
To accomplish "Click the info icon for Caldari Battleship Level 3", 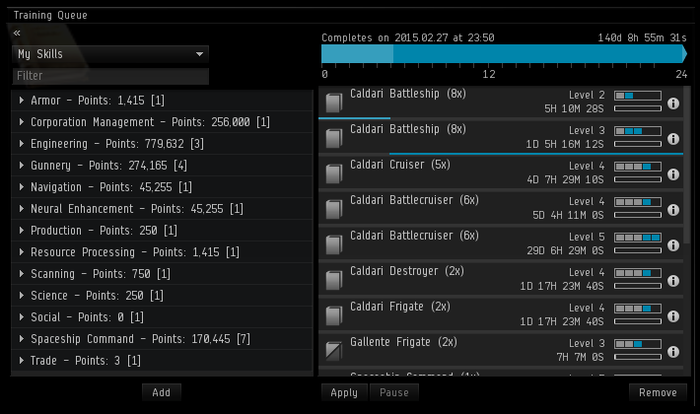I will coord(673,139).
